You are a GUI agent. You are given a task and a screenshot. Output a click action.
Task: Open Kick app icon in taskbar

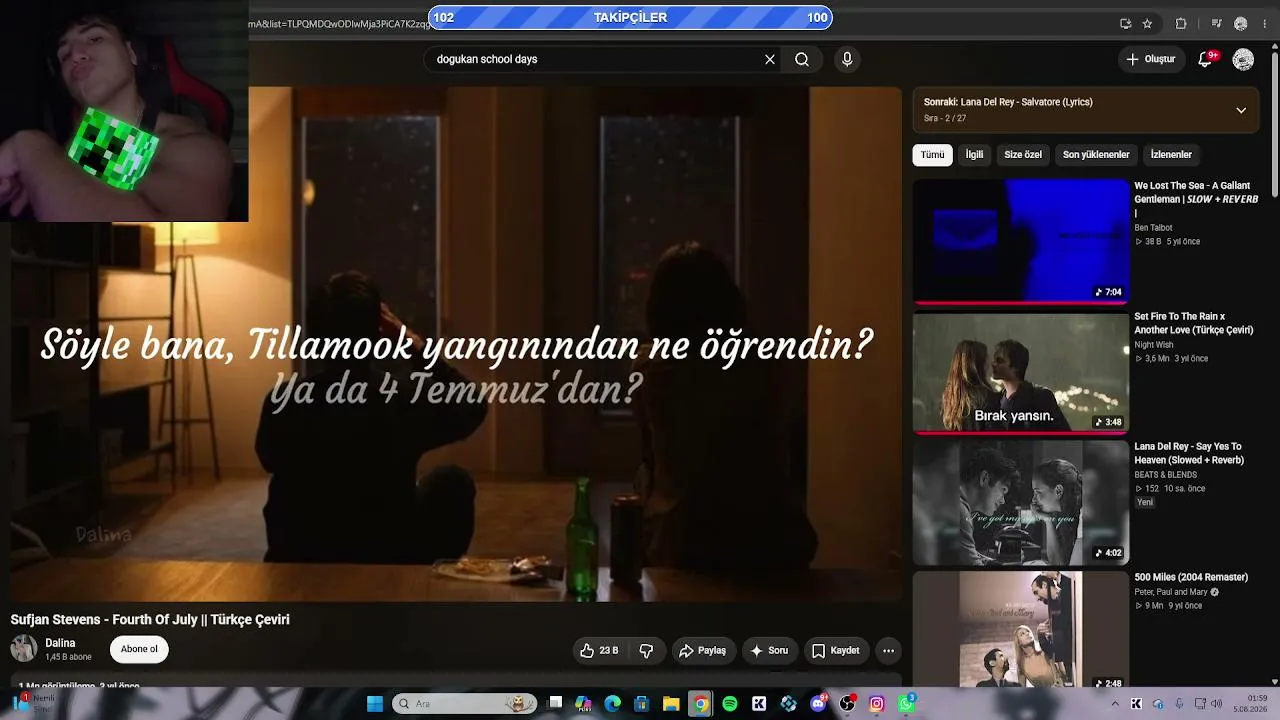point(759,704)
